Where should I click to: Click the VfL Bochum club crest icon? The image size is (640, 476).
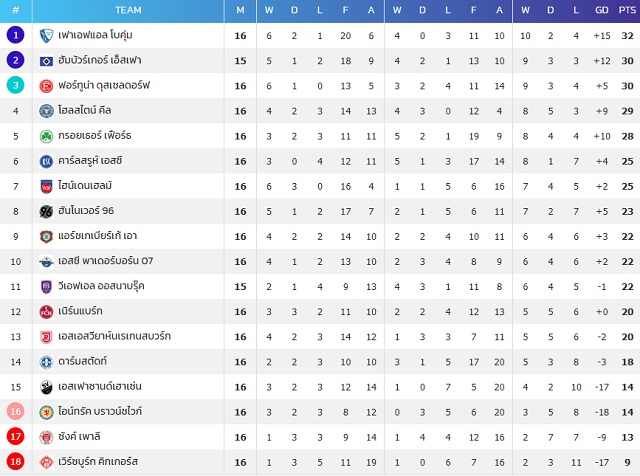coord(46,36)
